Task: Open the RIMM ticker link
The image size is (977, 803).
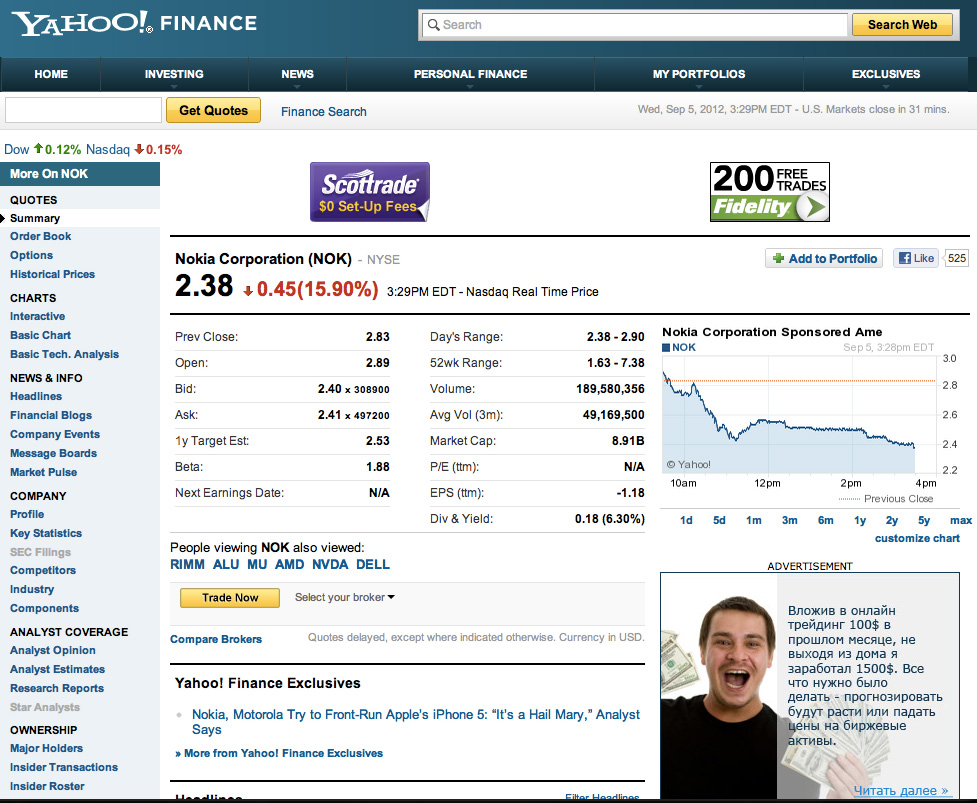Action: tap(187, 564)
